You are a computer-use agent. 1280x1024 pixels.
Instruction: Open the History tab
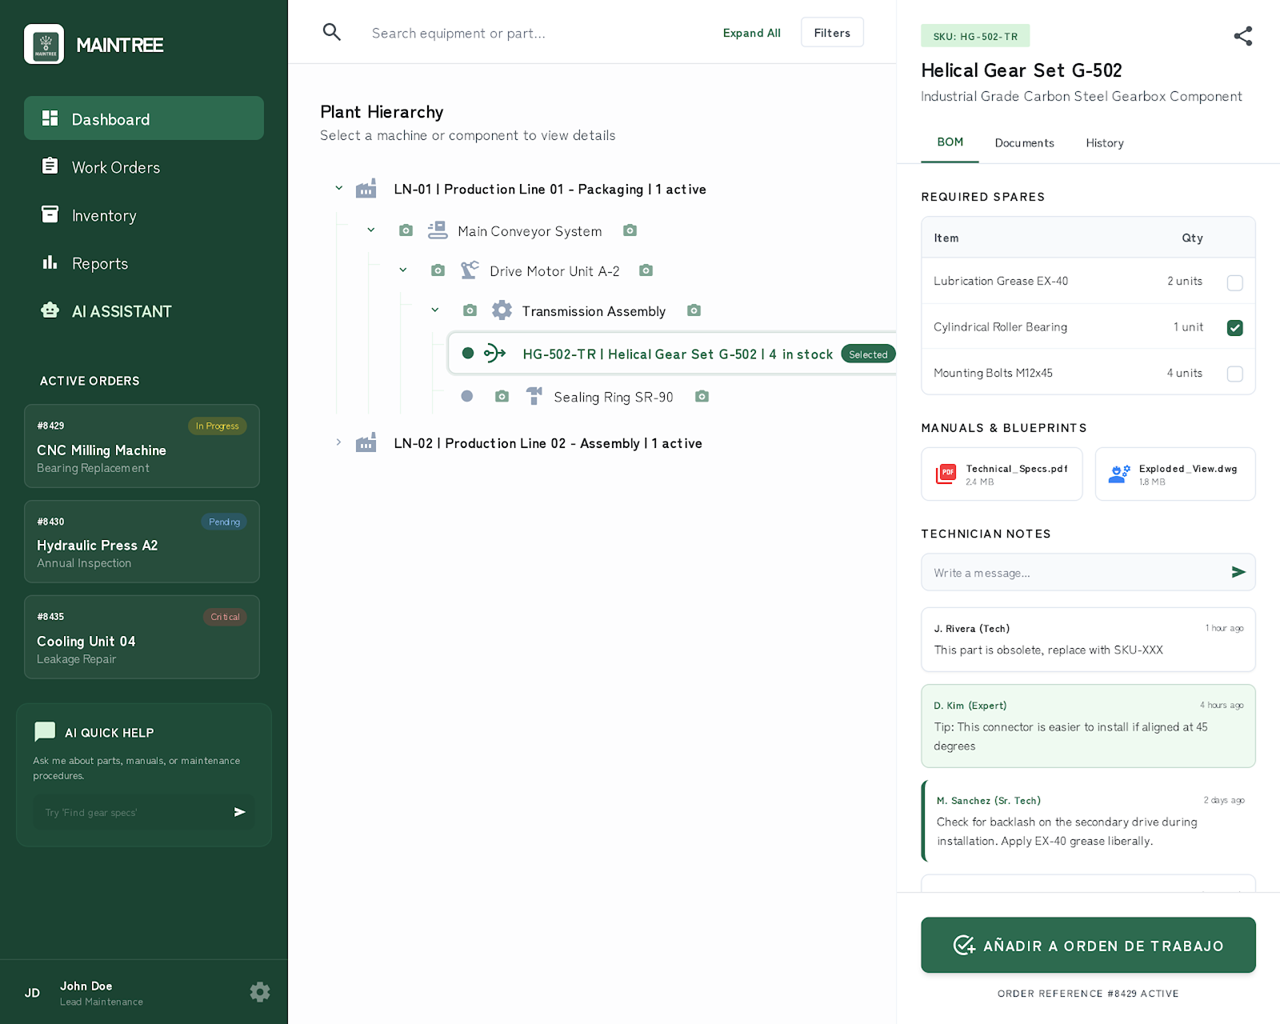1104,143
